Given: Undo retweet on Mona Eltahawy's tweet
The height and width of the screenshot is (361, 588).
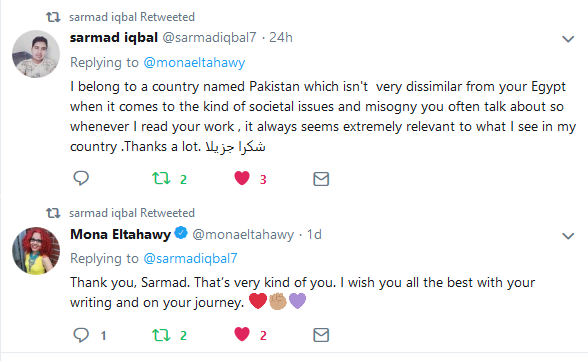Looking at the screenshot, I should point(161,335).
